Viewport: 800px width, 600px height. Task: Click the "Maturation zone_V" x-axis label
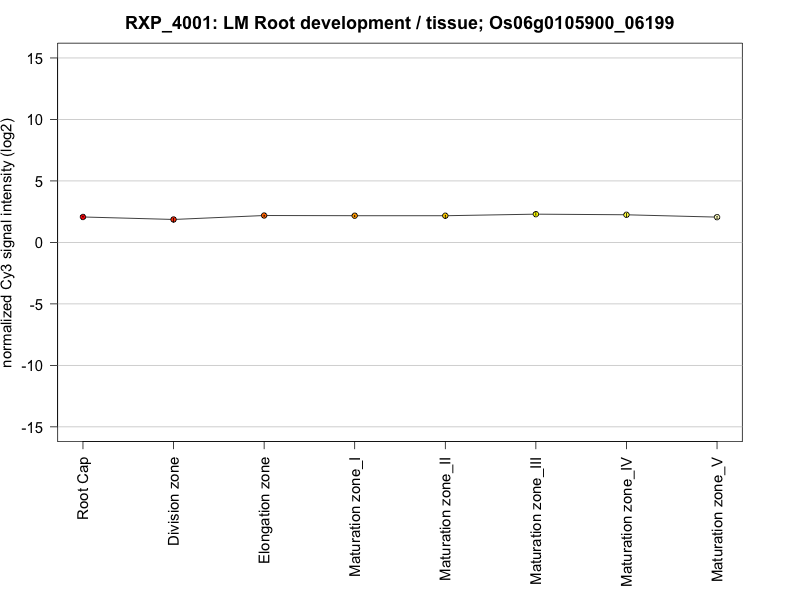pyautogui.click(x=717, y=518)
